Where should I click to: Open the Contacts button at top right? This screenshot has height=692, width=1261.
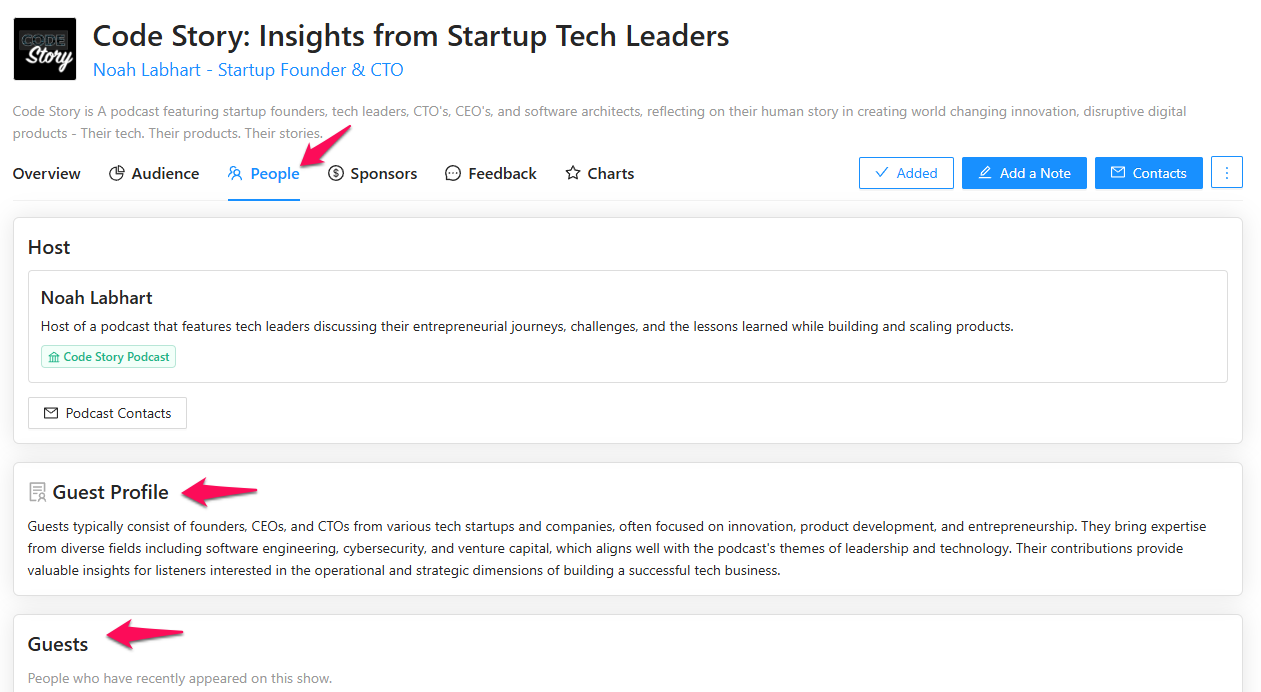1149,173
